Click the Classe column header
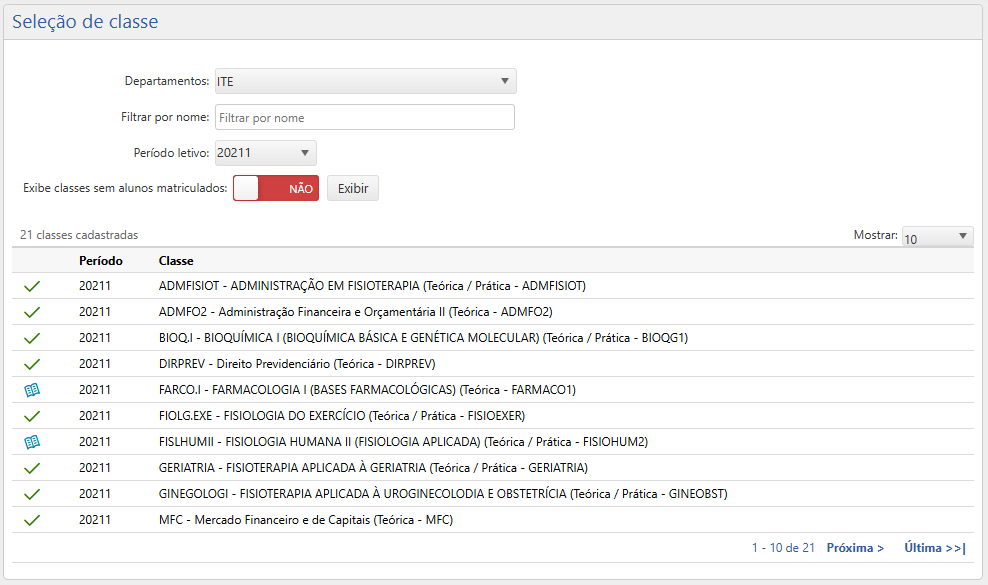The height and width of the screenshot is (585, 988). coord(176,261)
